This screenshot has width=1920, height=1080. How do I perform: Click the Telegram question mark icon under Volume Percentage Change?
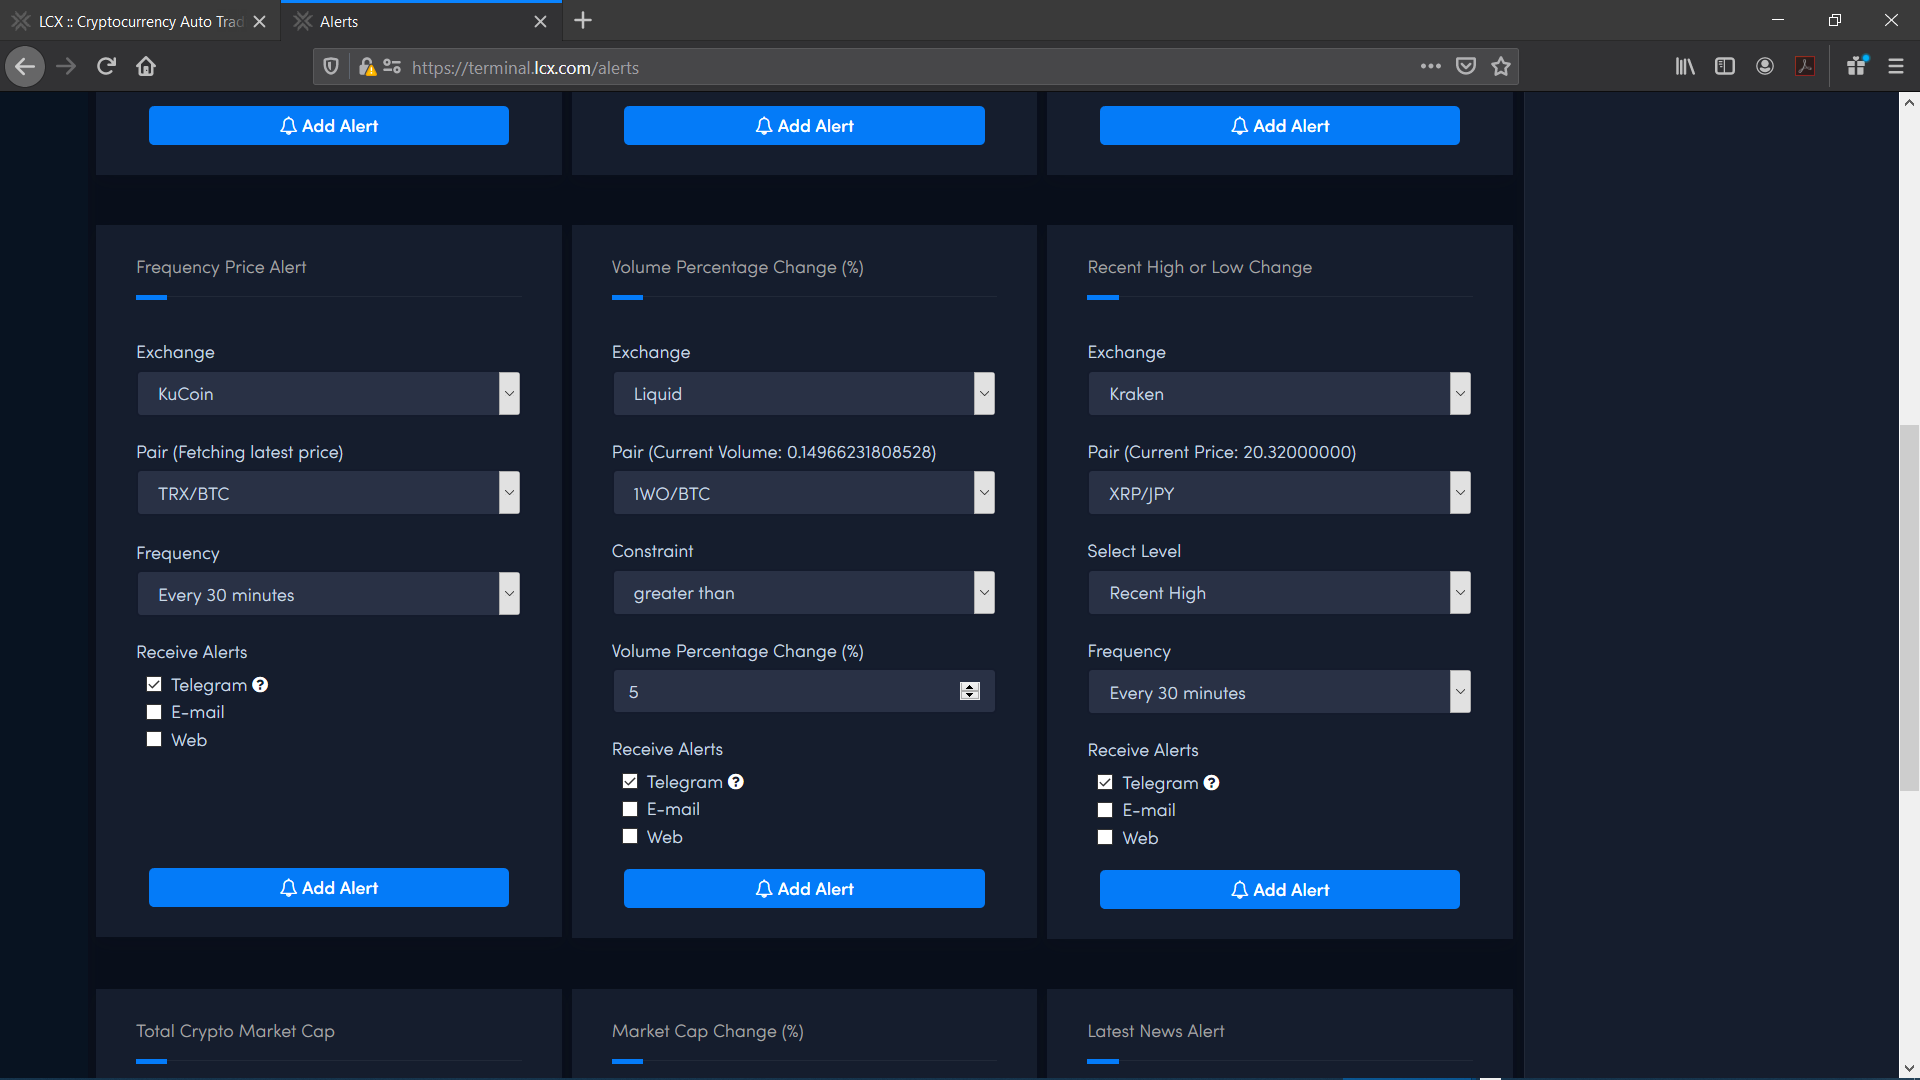(736, 781)
